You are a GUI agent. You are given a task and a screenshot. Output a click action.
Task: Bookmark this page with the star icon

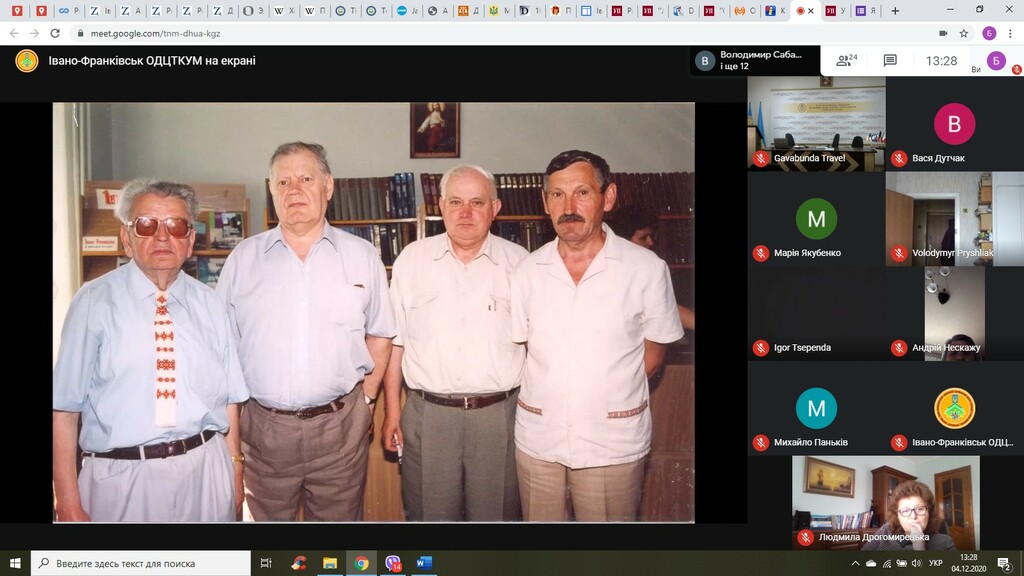[x=963, y=33]
